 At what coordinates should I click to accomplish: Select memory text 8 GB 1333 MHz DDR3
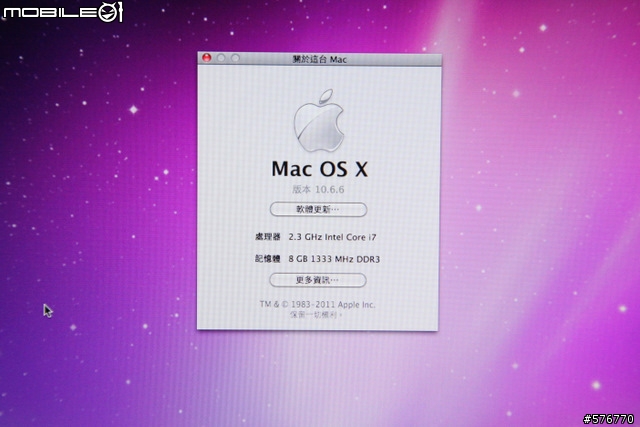[334, 259]
